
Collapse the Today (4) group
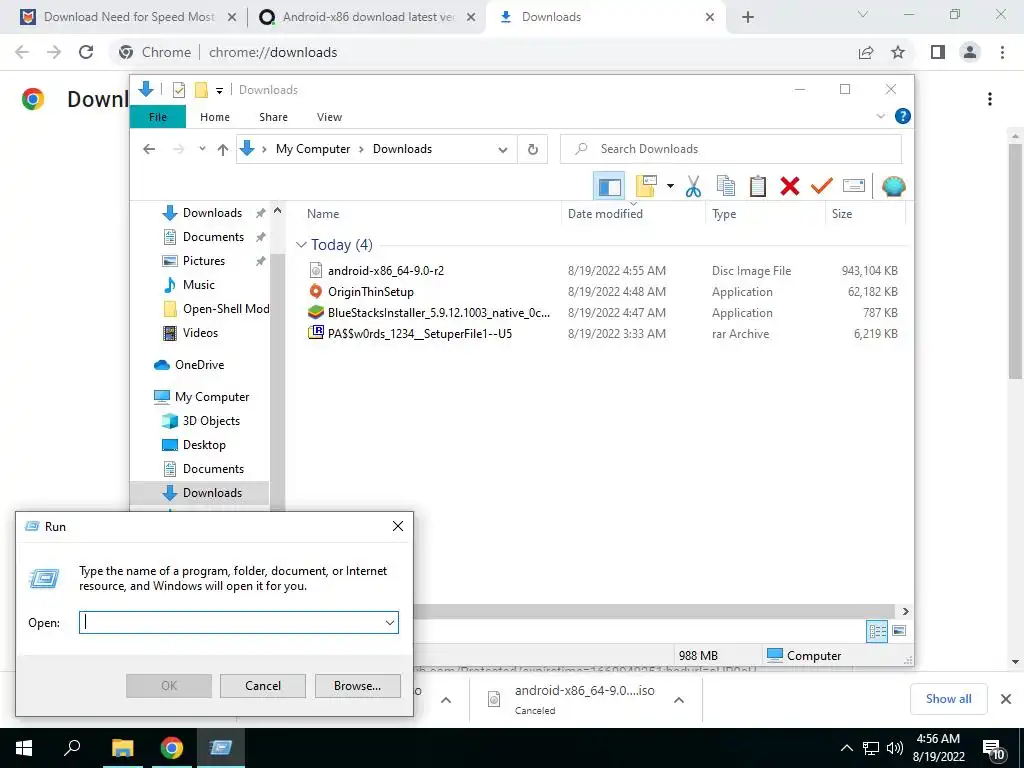301,245
